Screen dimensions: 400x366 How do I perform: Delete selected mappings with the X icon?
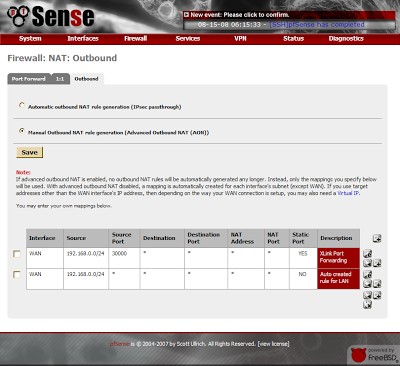[367, 304]
